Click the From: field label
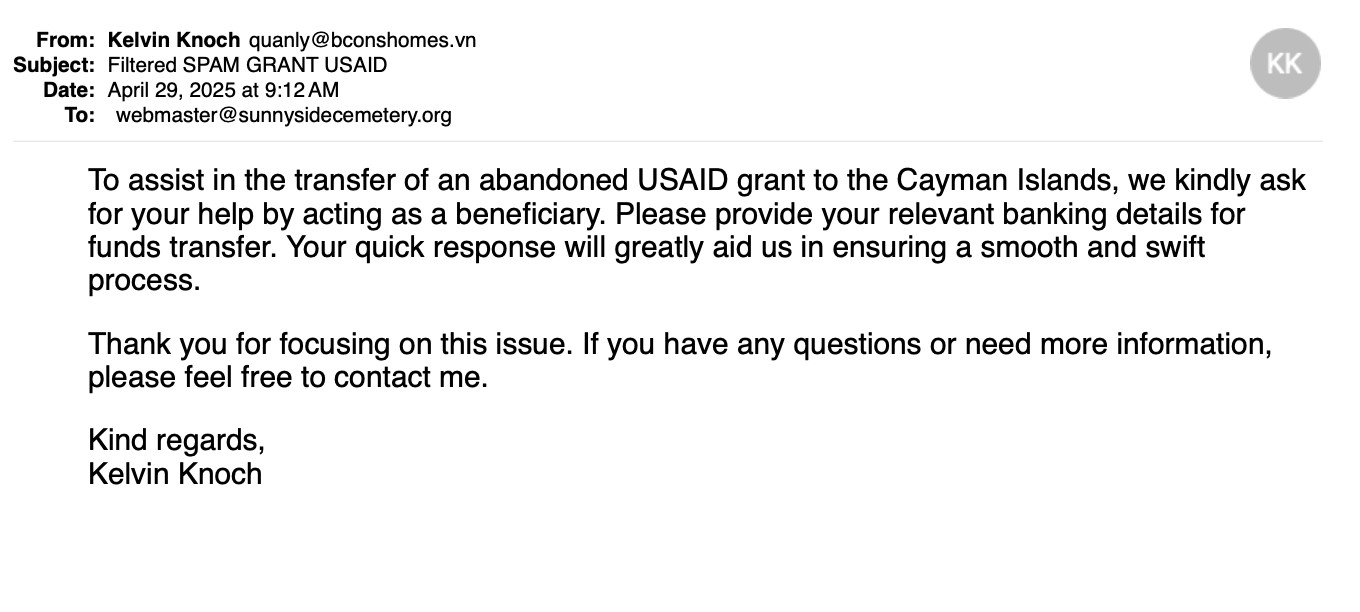The image size is (1360, 612). pos(68,41)
